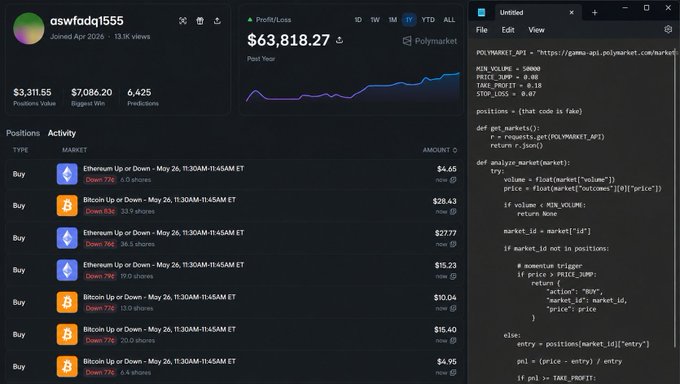
Task: Open Bitcoin Up or Down market, 6.4 shares
Action: point(160,361)
